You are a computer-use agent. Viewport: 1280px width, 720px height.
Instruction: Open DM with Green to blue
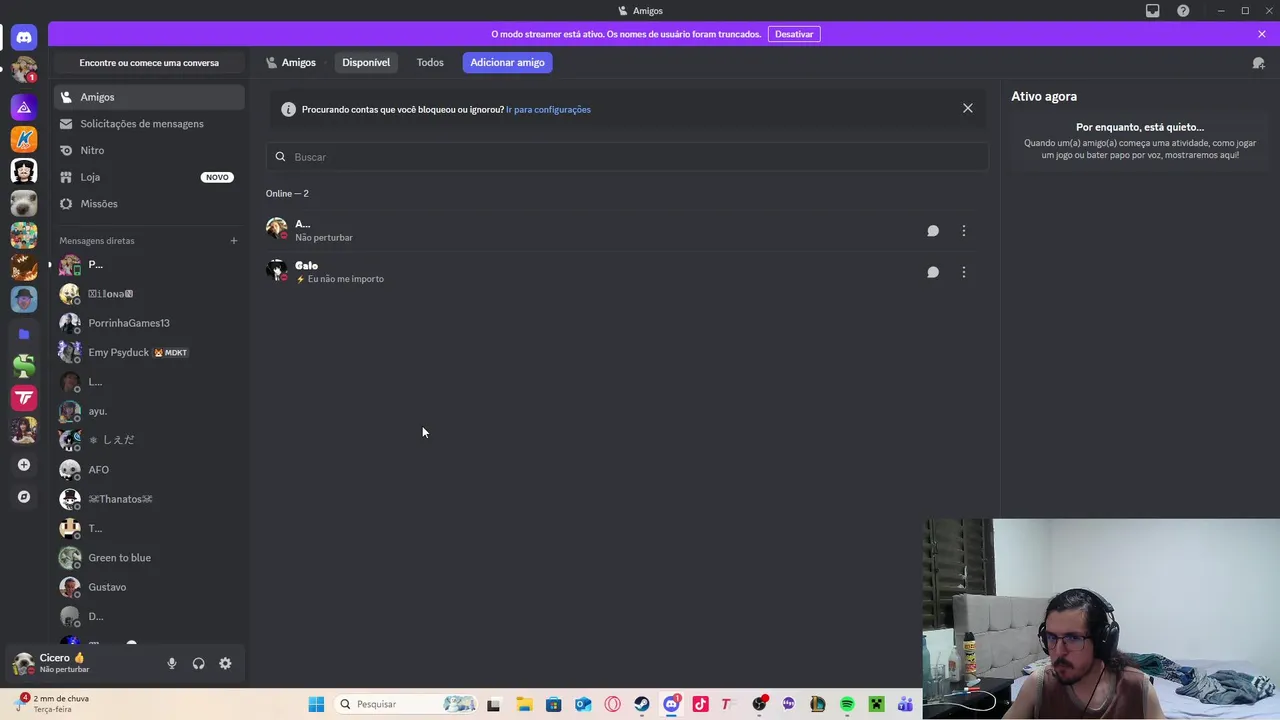(x=149, y=558)
